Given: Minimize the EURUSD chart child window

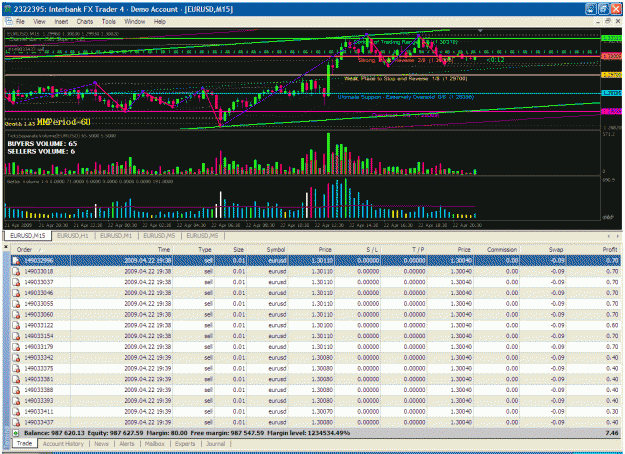Looking at the screenshot, I should [x=598, y=22].
